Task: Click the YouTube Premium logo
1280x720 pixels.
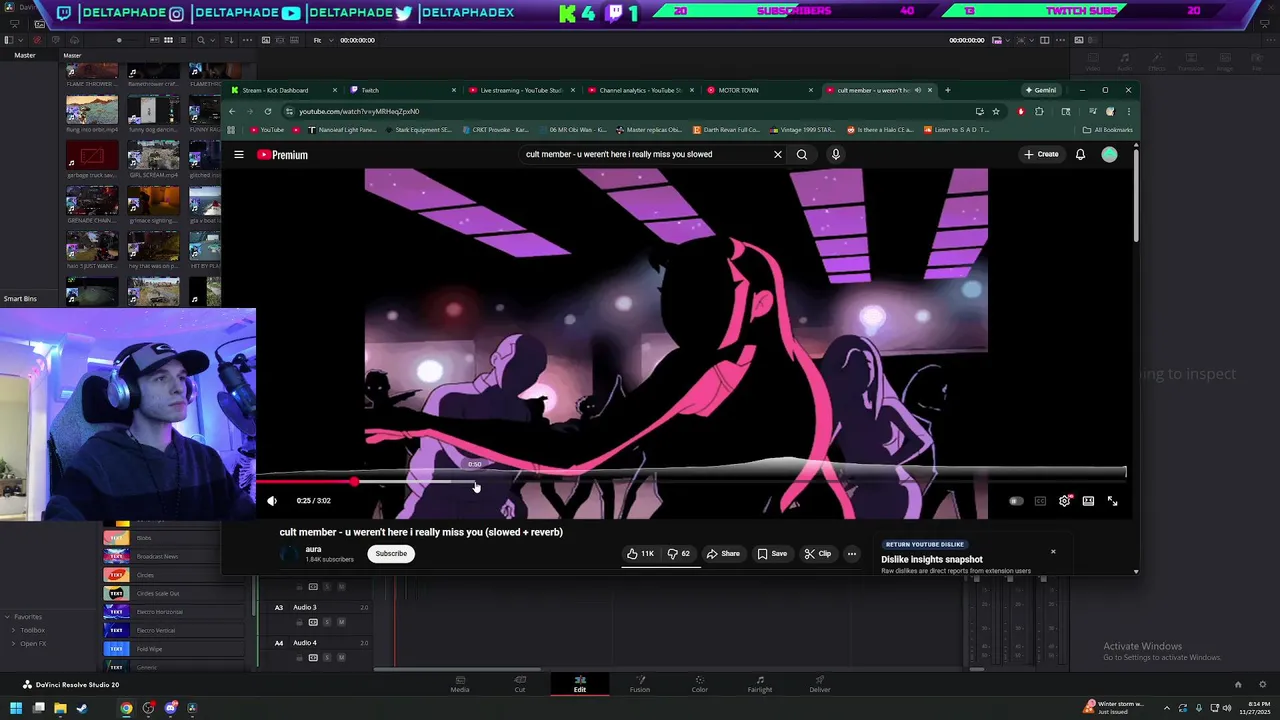Action: point(282,155)
